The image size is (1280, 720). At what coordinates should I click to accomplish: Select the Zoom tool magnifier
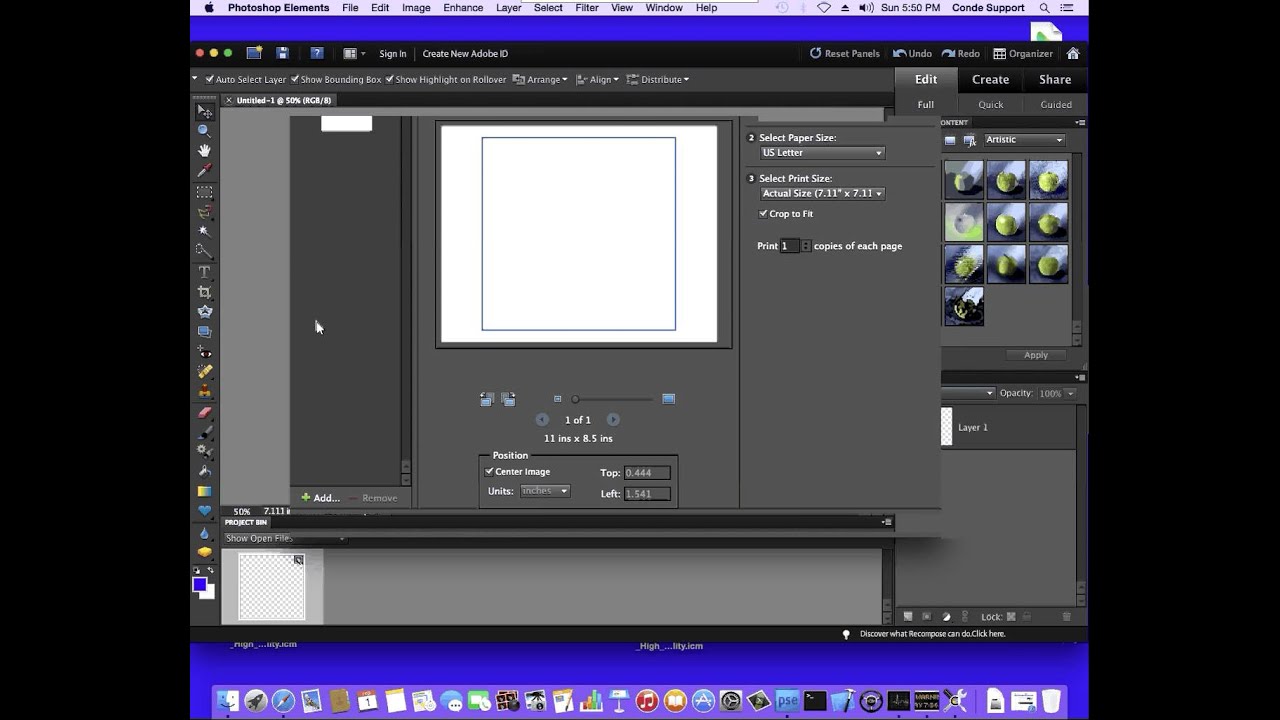pyautogui.click(x=204, y=131)
